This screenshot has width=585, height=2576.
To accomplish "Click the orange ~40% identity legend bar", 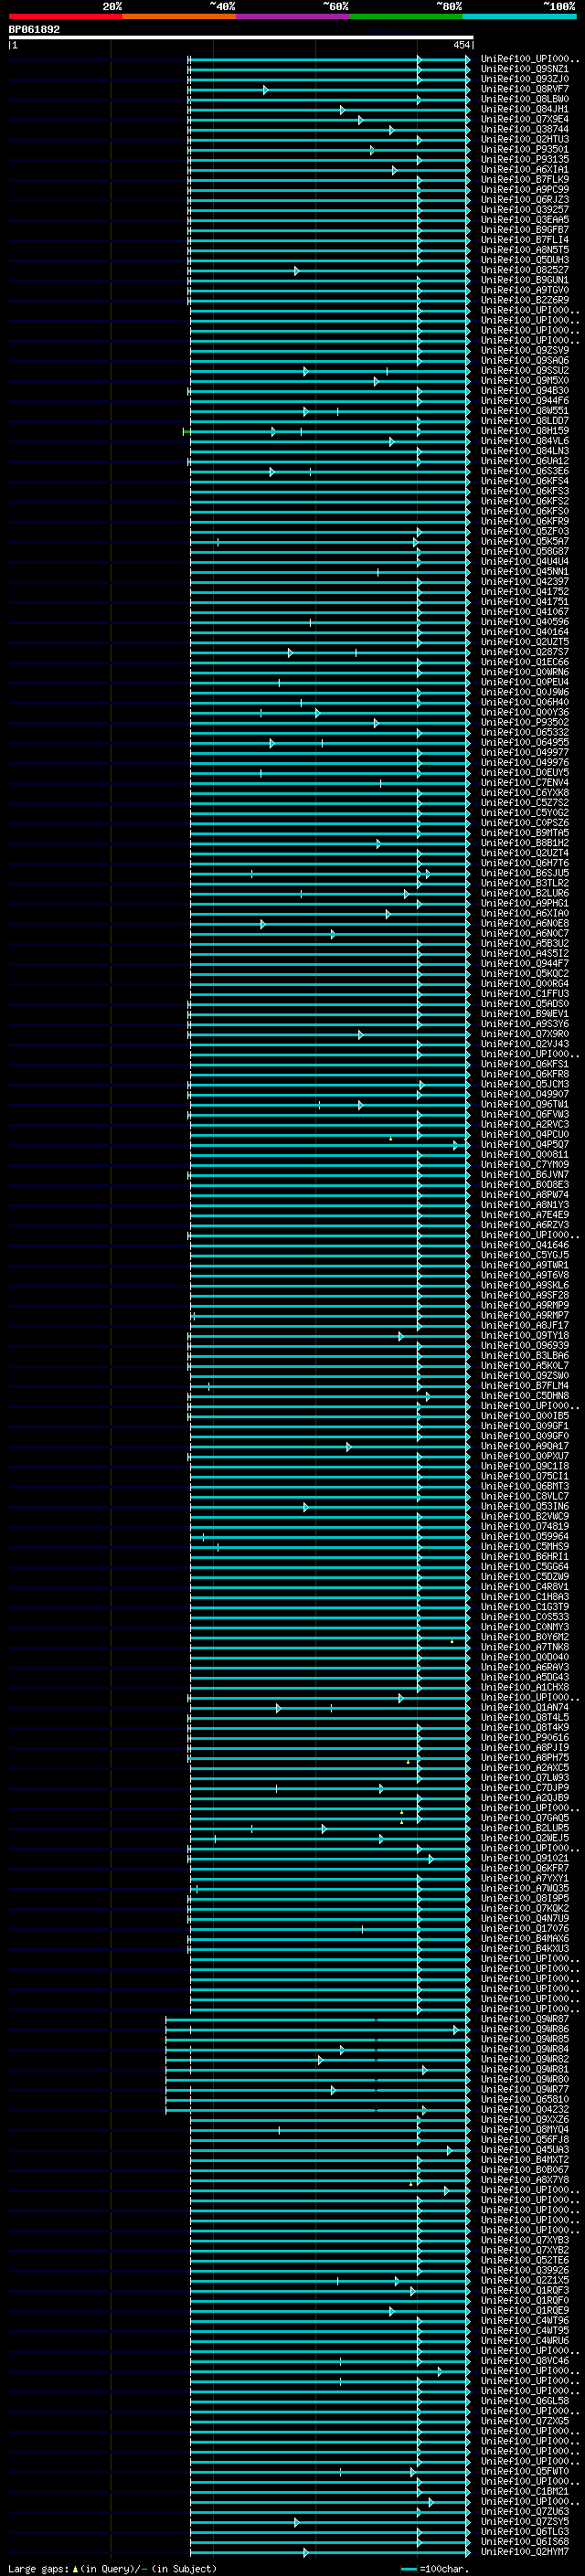I will [179, 16].
